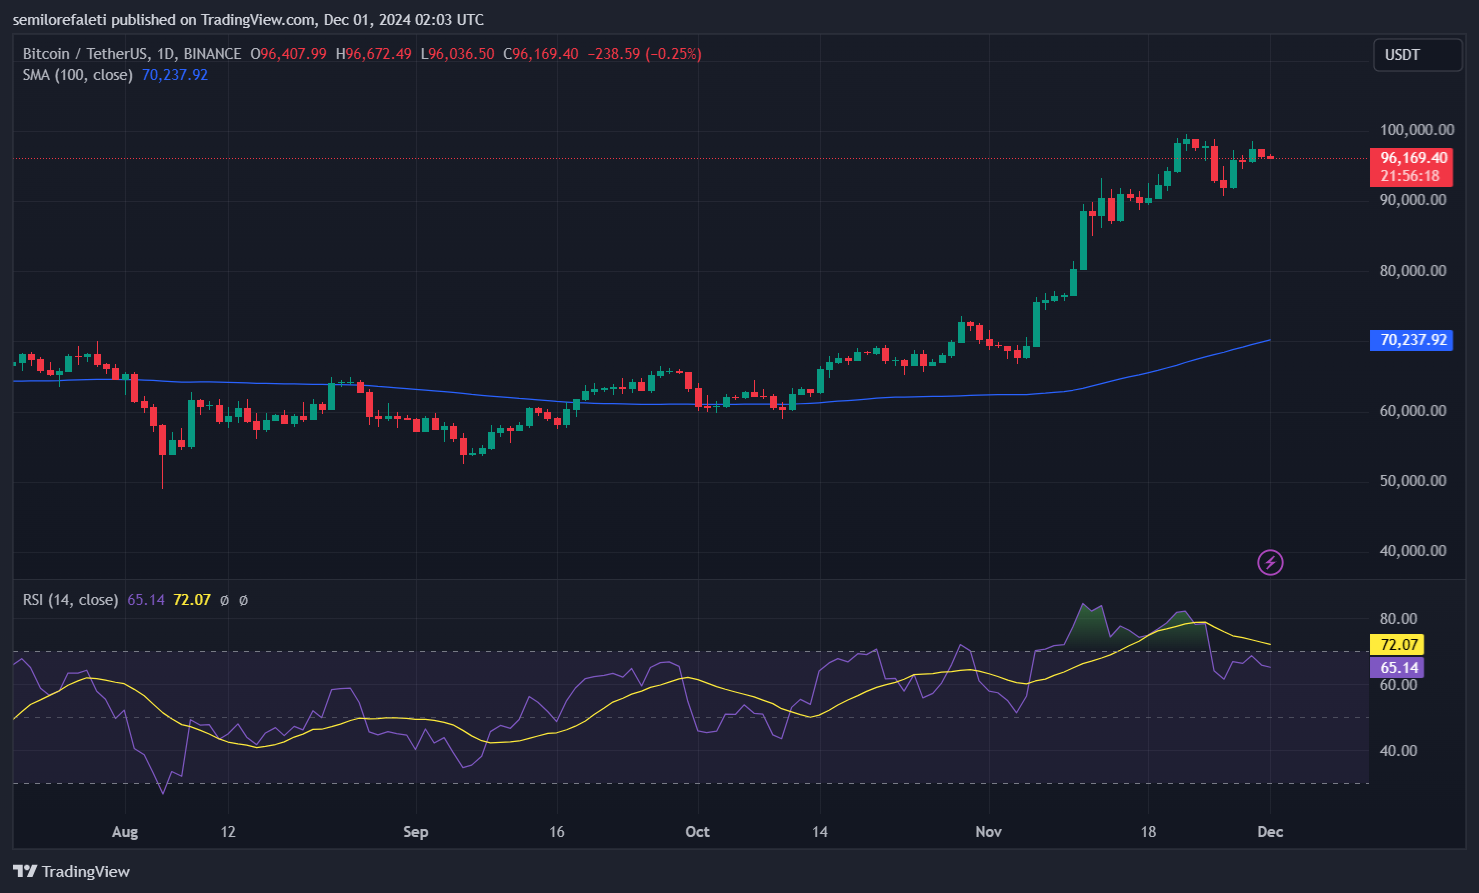
Task: Click the lightning bolt quick-trade icon
Action: pyautogui.click(x=1269, y=562)
